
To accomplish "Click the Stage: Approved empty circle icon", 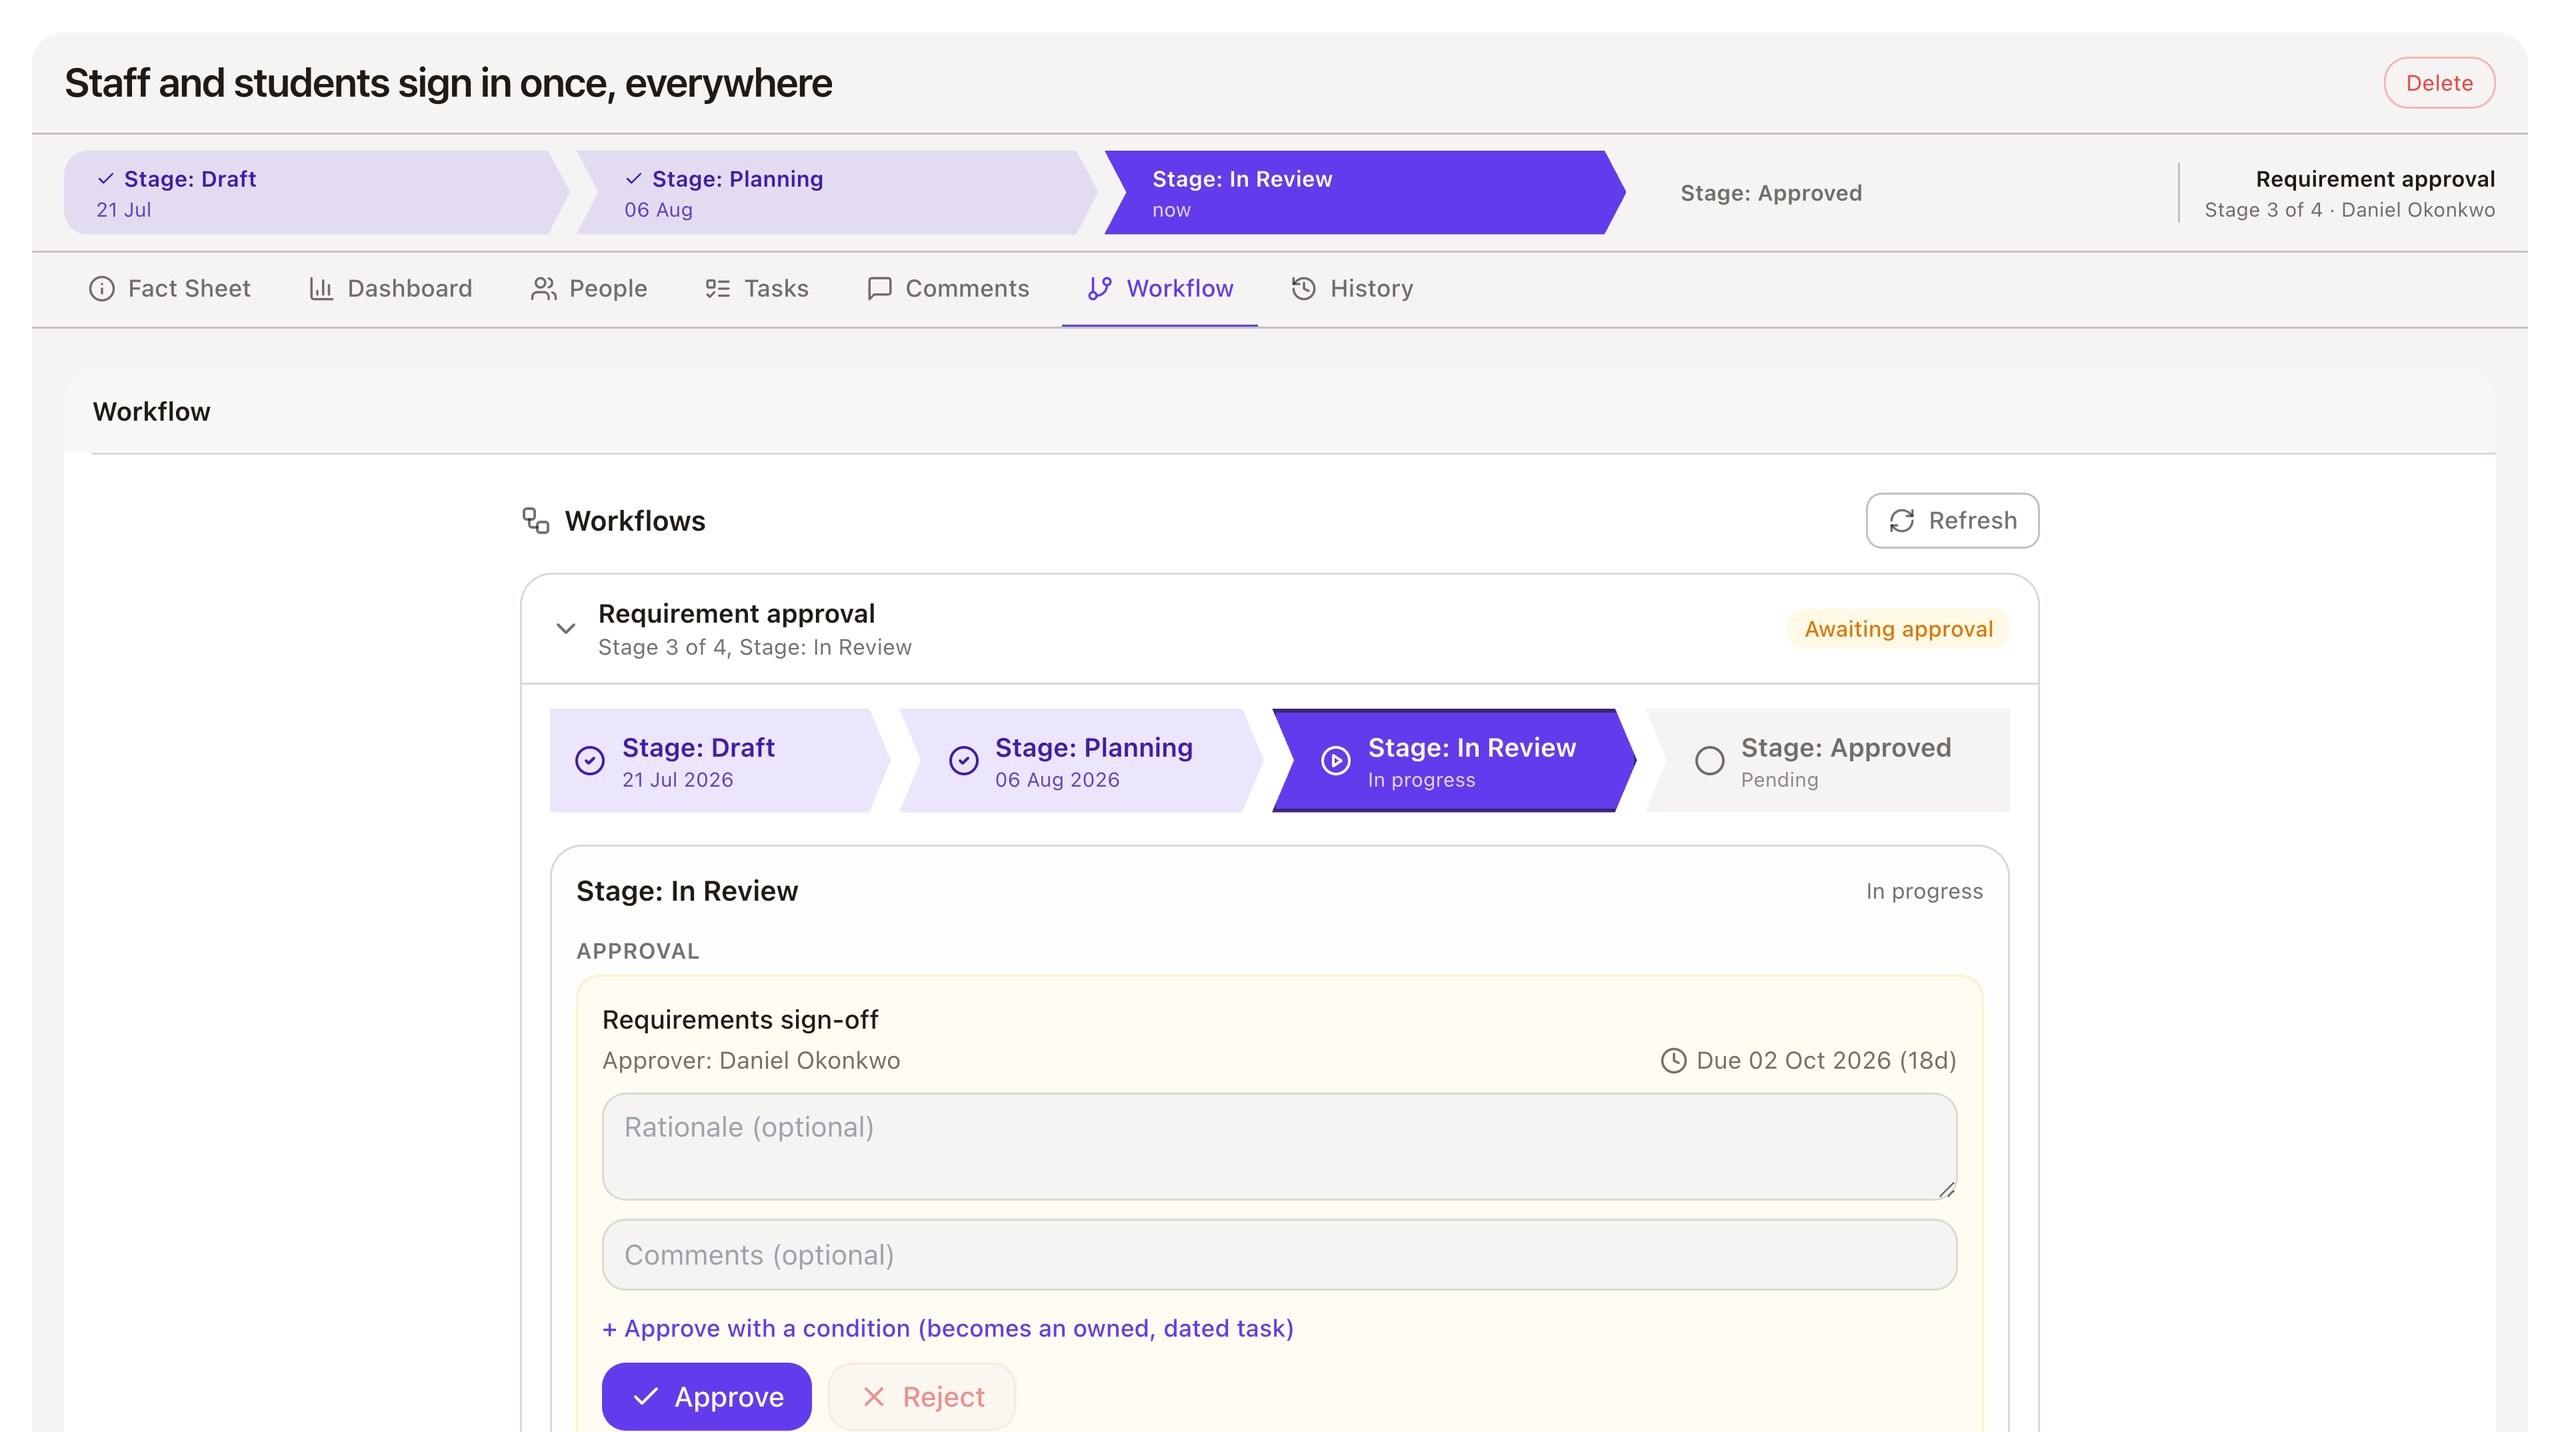I will (x=1709, y=761).
